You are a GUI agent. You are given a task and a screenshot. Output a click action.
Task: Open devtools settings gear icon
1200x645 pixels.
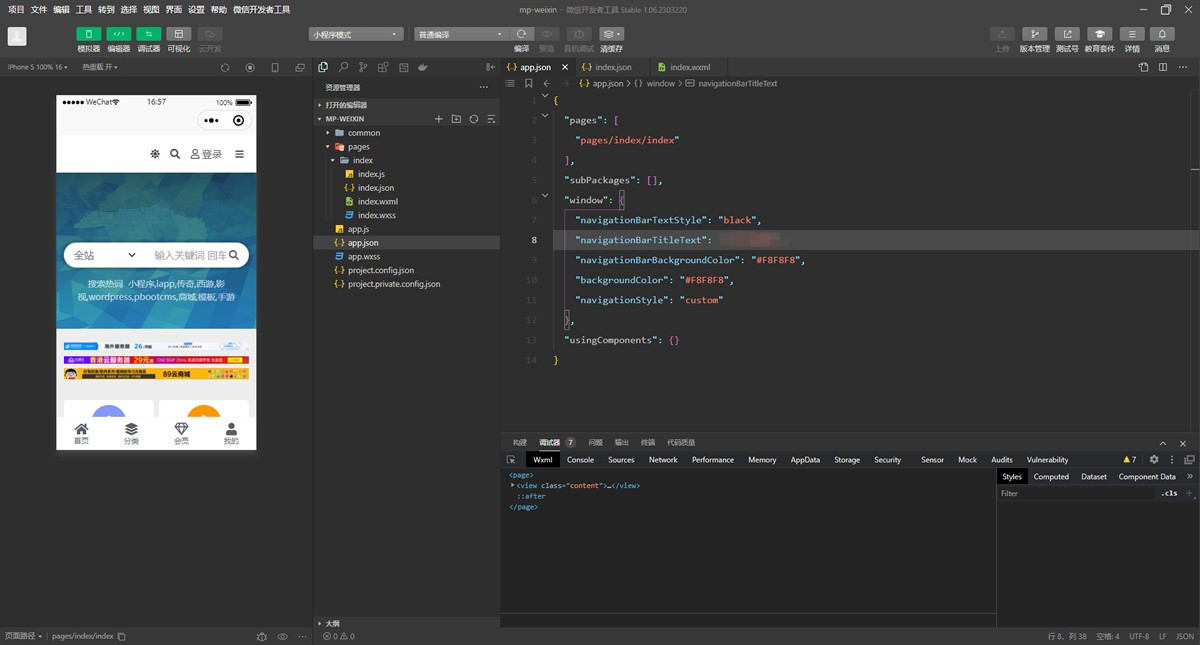coord(1153,460)
